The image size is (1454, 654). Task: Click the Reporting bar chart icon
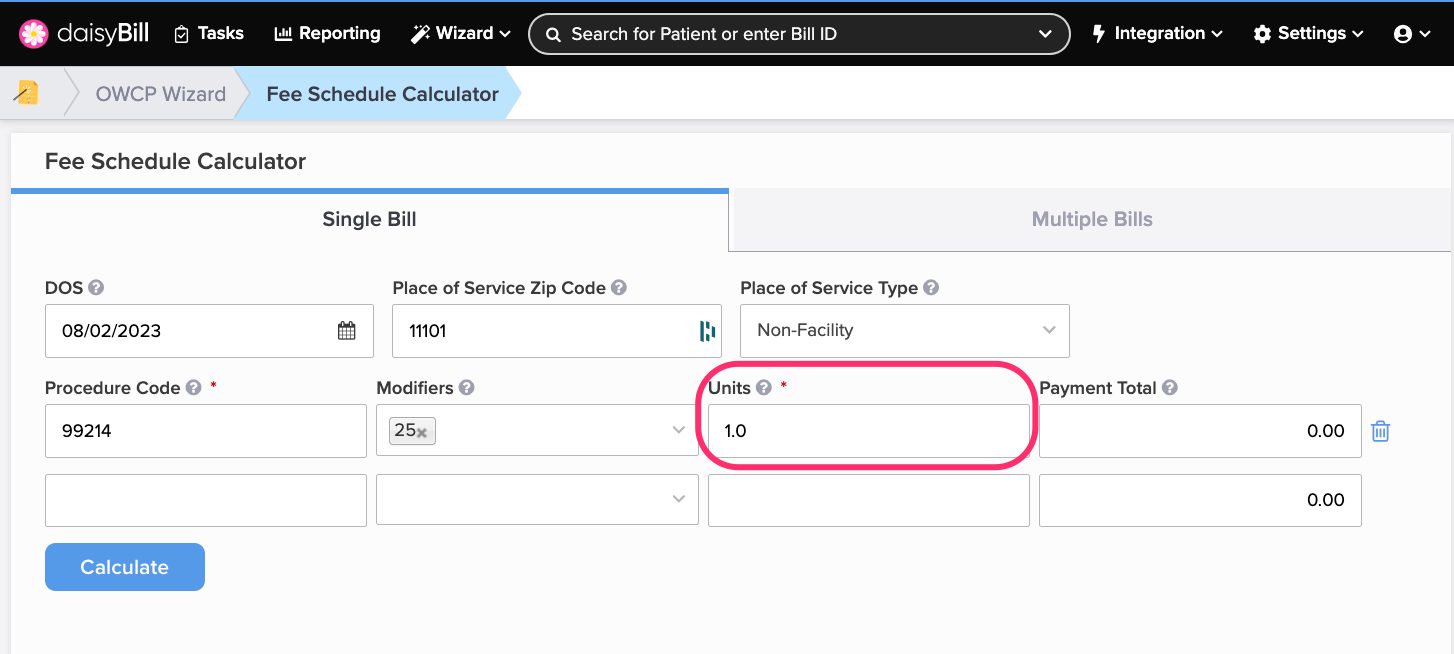point(282,33)
